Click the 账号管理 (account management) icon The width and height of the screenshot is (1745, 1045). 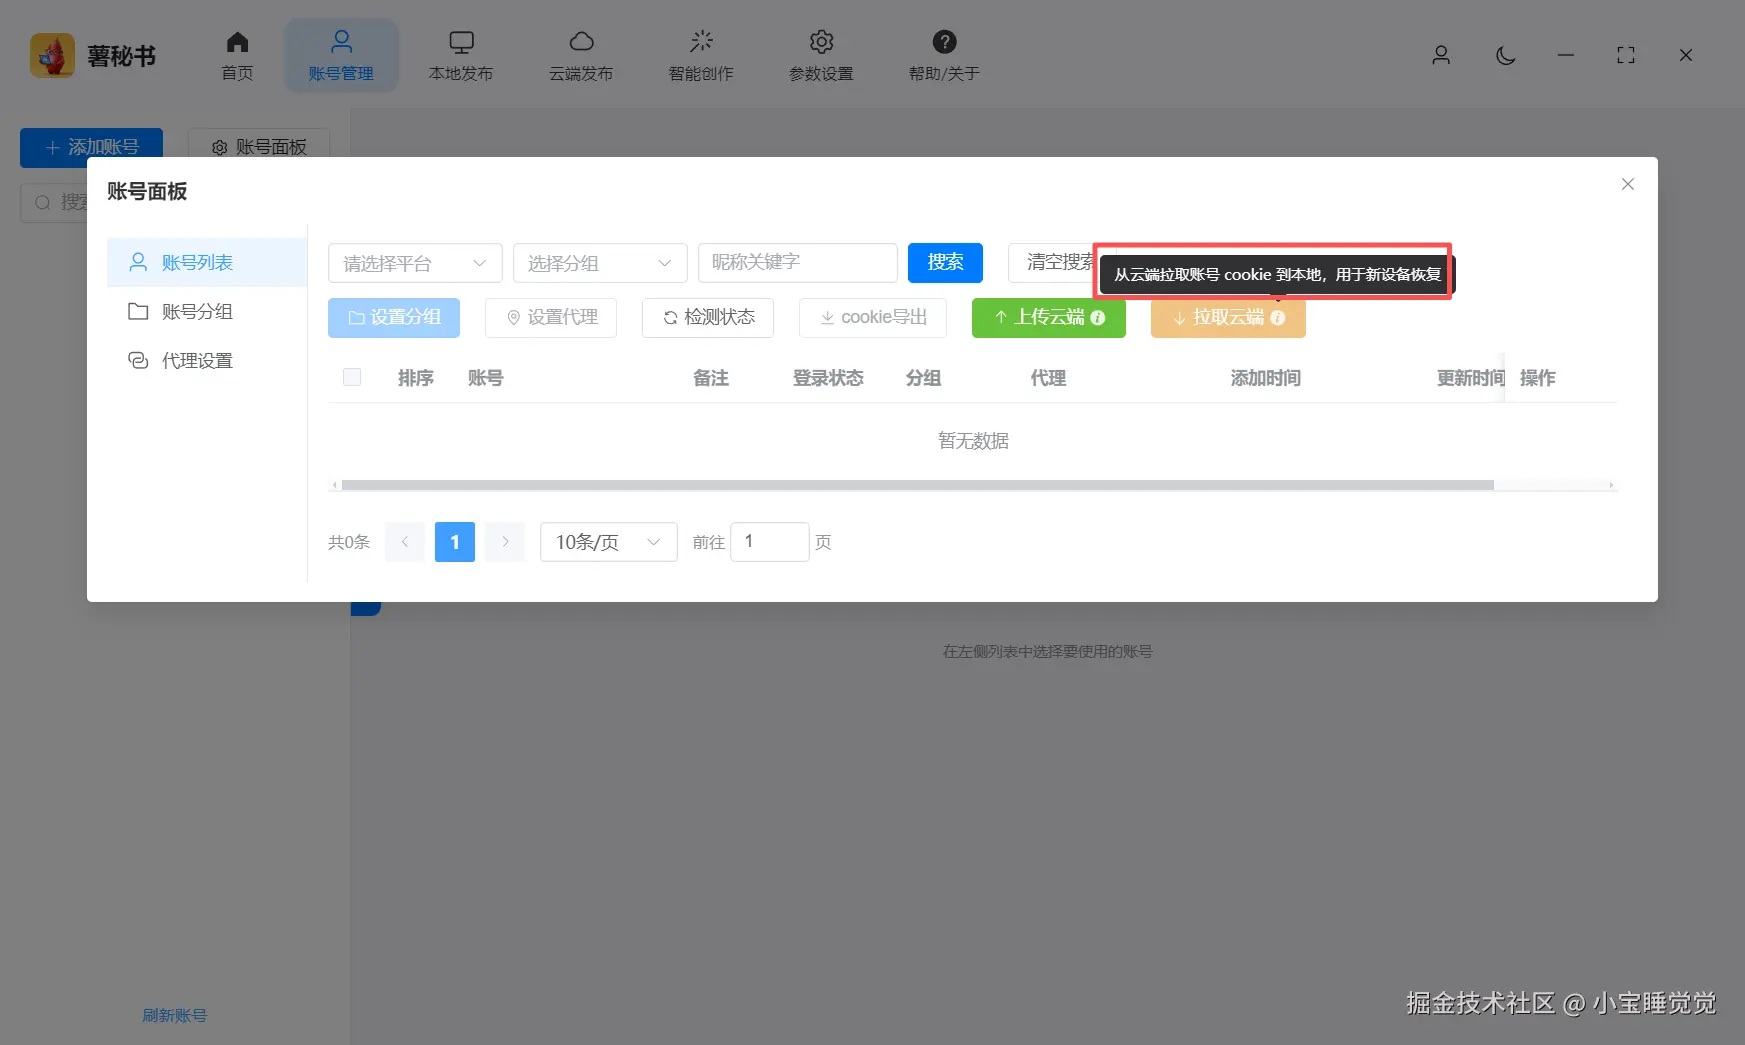point(341,55)
